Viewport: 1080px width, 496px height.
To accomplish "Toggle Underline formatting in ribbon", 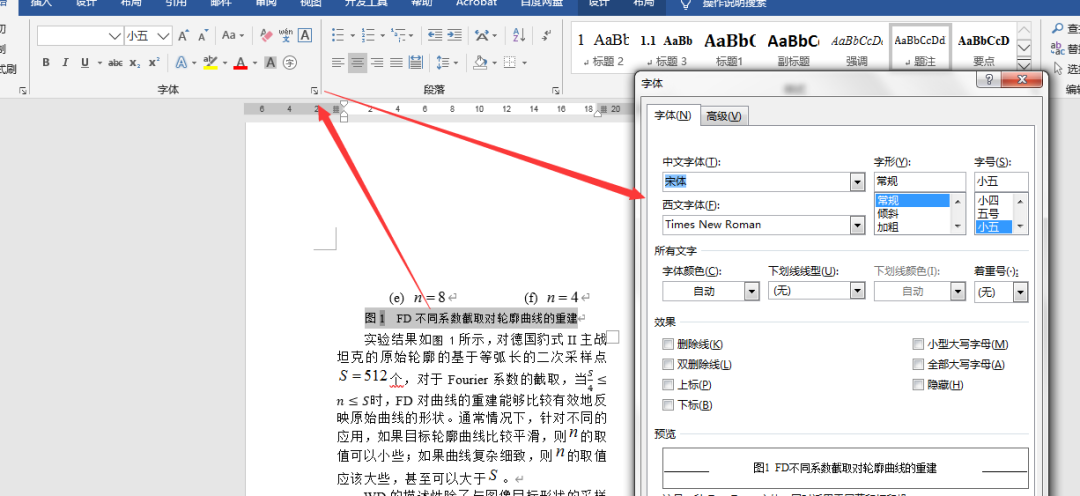I will 85,63.
